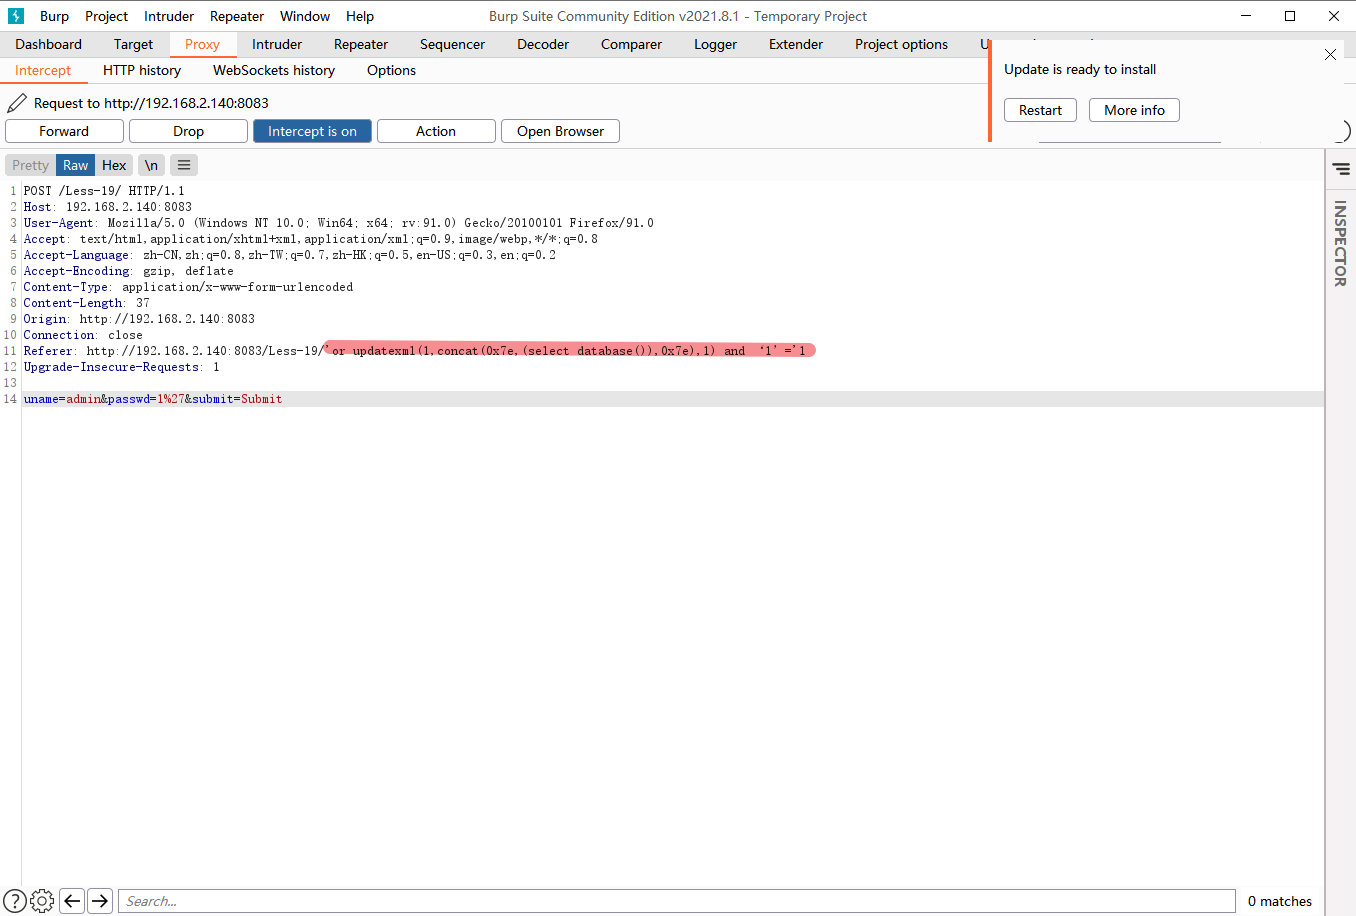Open the Project options tab
Viewport: 1356px width, 916px height.
[x=901, y=44]
